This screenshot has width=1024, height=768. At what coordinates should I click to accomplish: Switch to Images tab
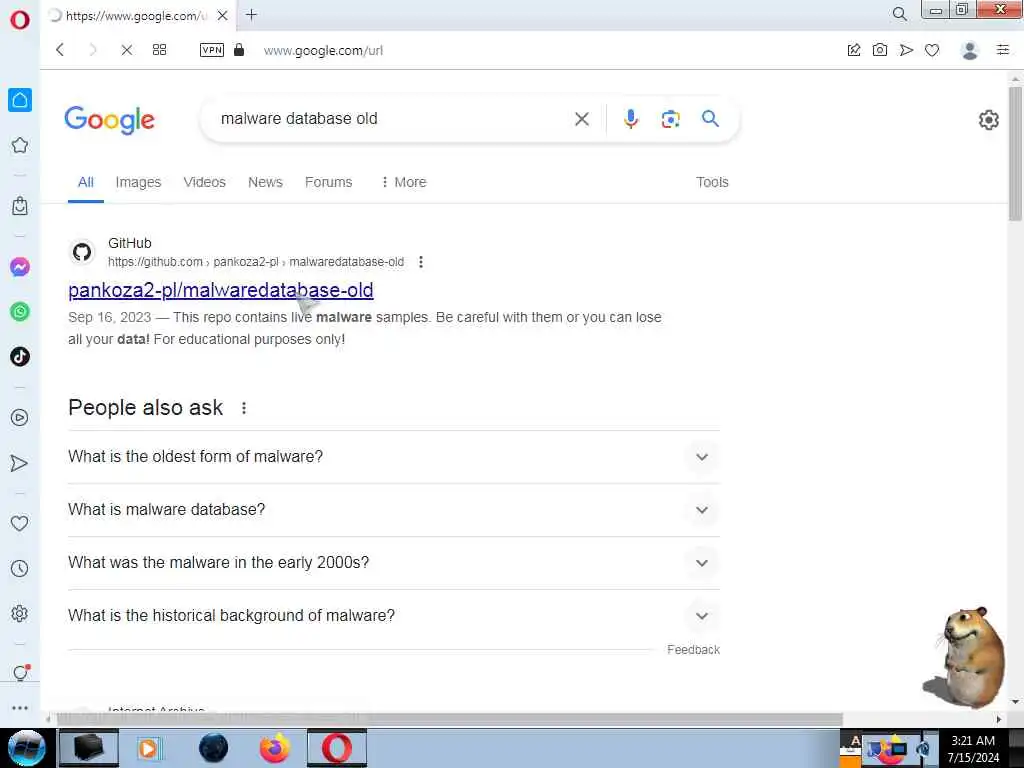pyautogui.click(x=138, y=182)
